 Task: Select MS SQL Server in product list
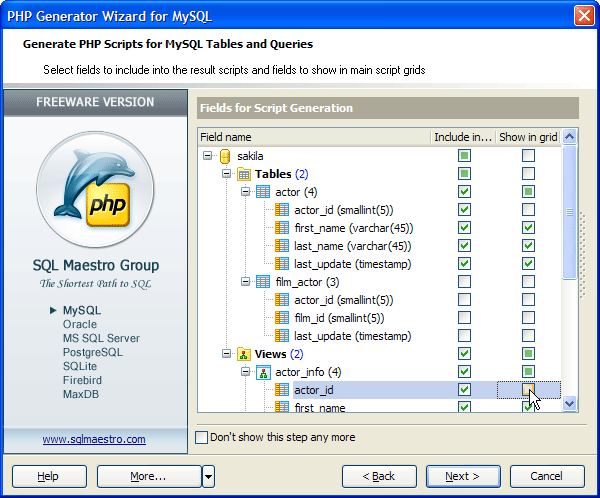[x=101, y=338]
